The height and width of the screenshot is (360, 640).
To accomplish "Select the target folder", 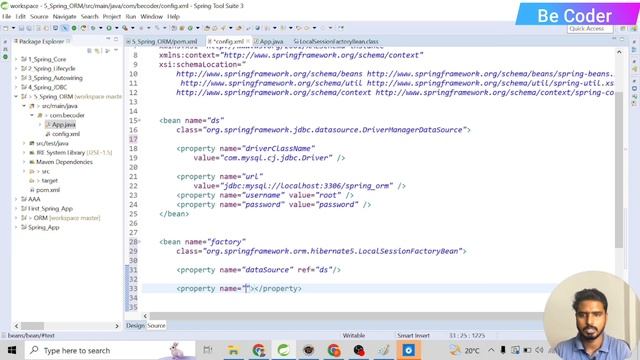I will pyautogui.click(x=49, y=181).
